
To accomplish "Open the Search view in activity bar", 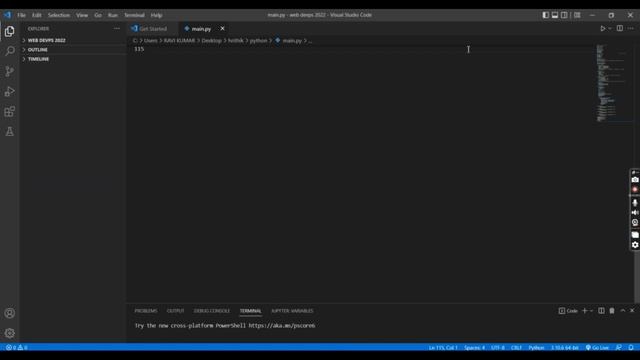I will coord(9,51).
